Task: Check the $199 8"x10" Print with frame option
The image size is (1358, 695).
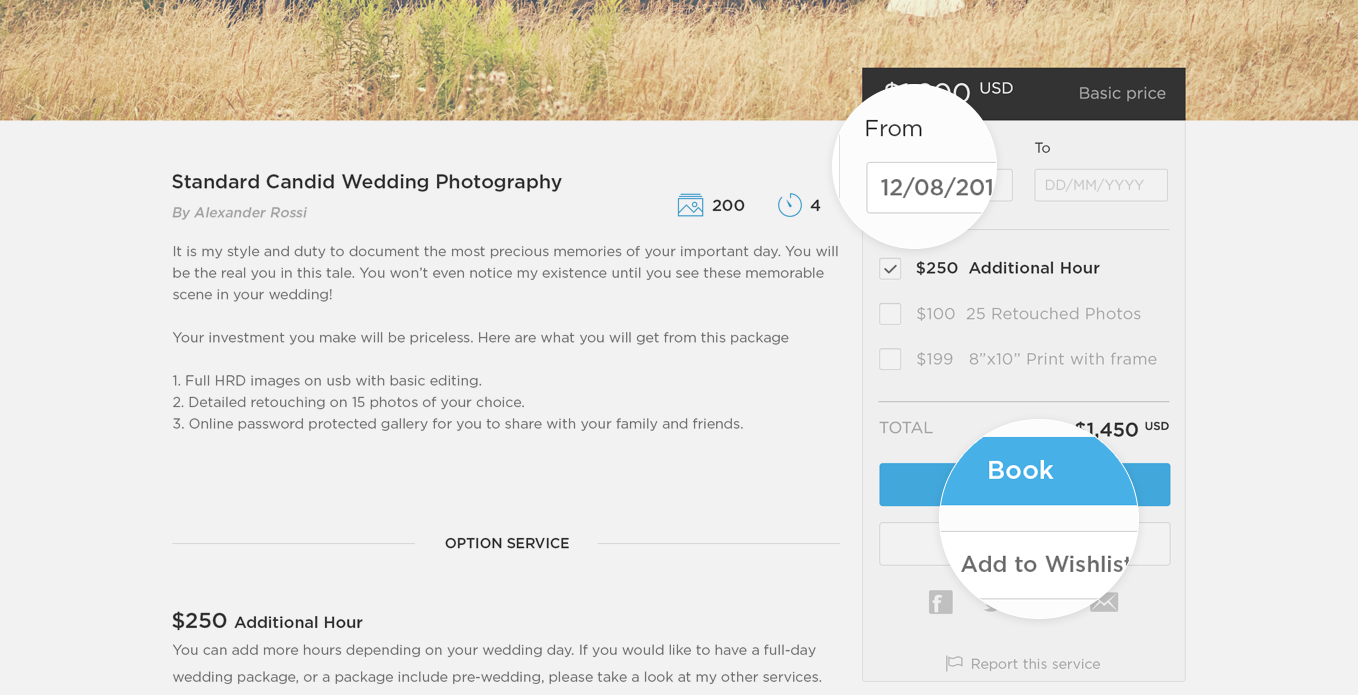Action: [x=890, y=359]
